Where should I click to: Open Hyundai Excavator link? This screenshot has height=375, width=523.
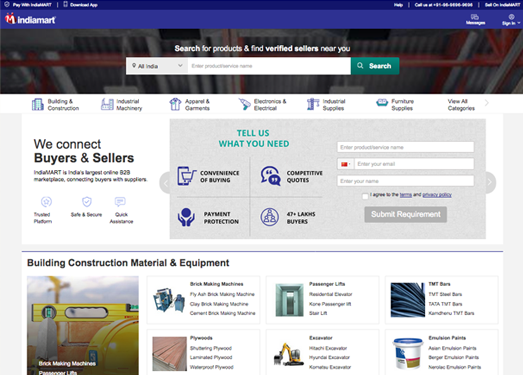(x=329, y=357)
